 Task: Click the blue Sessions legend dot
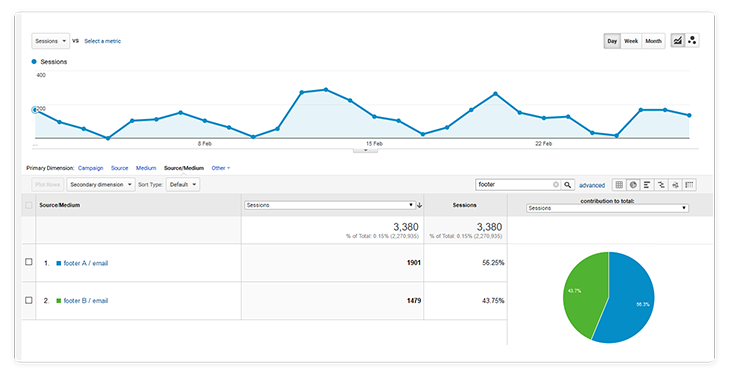(34, 61)
